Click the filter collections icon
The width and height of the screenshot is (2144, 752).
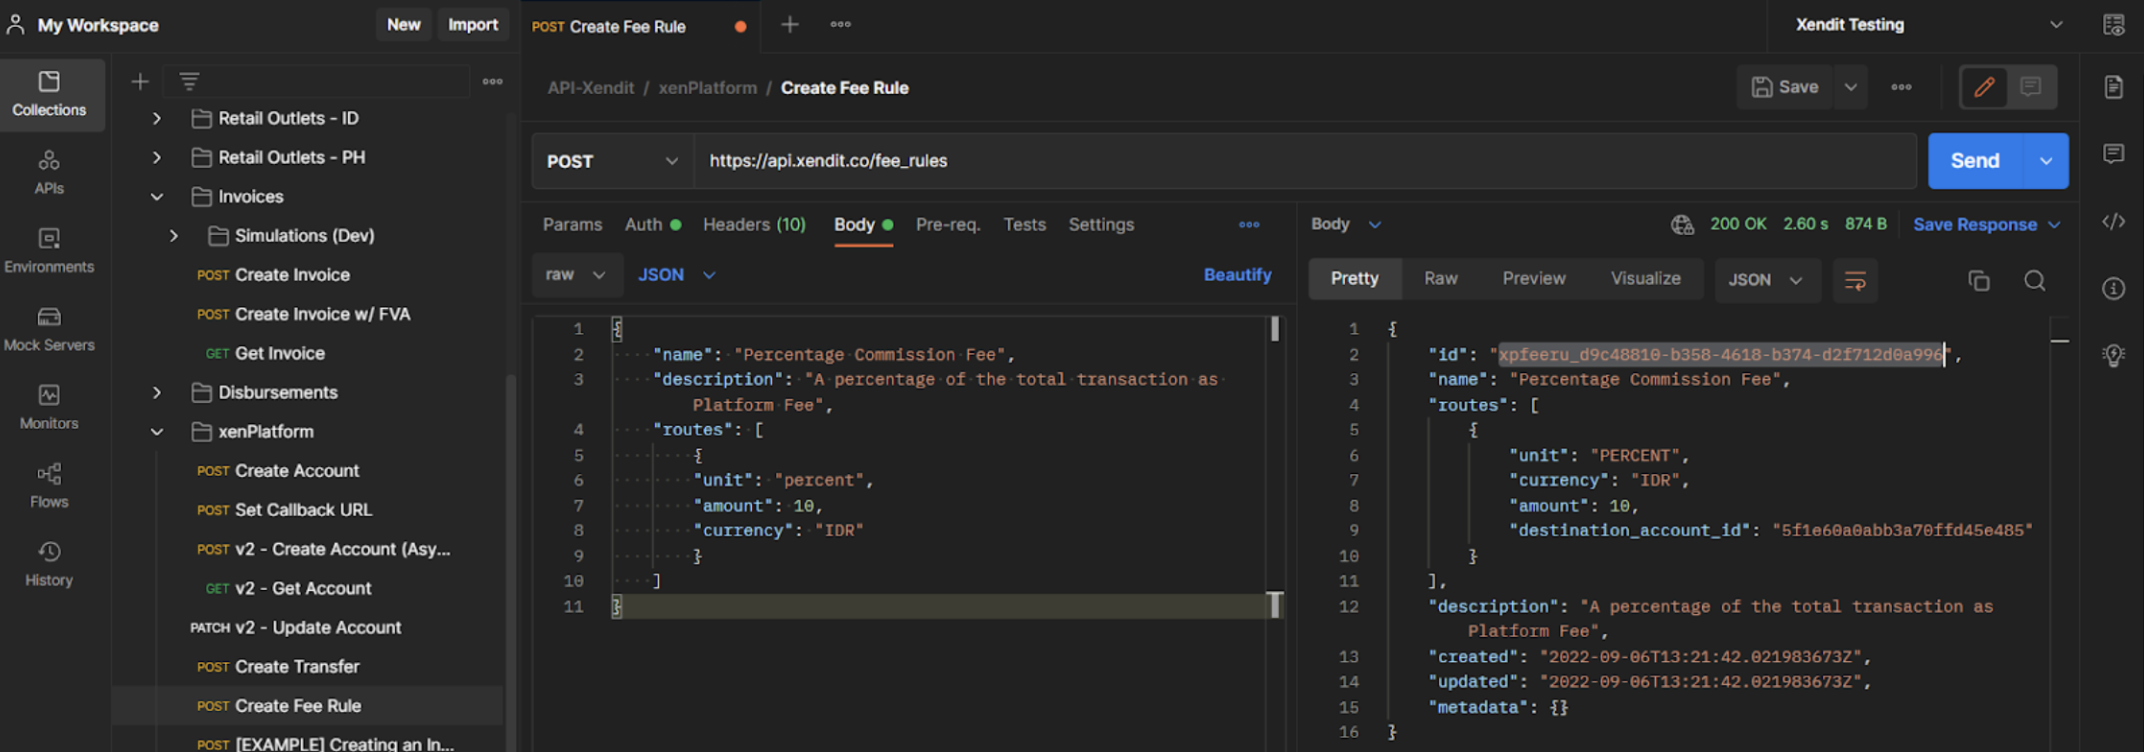[189, 82]
